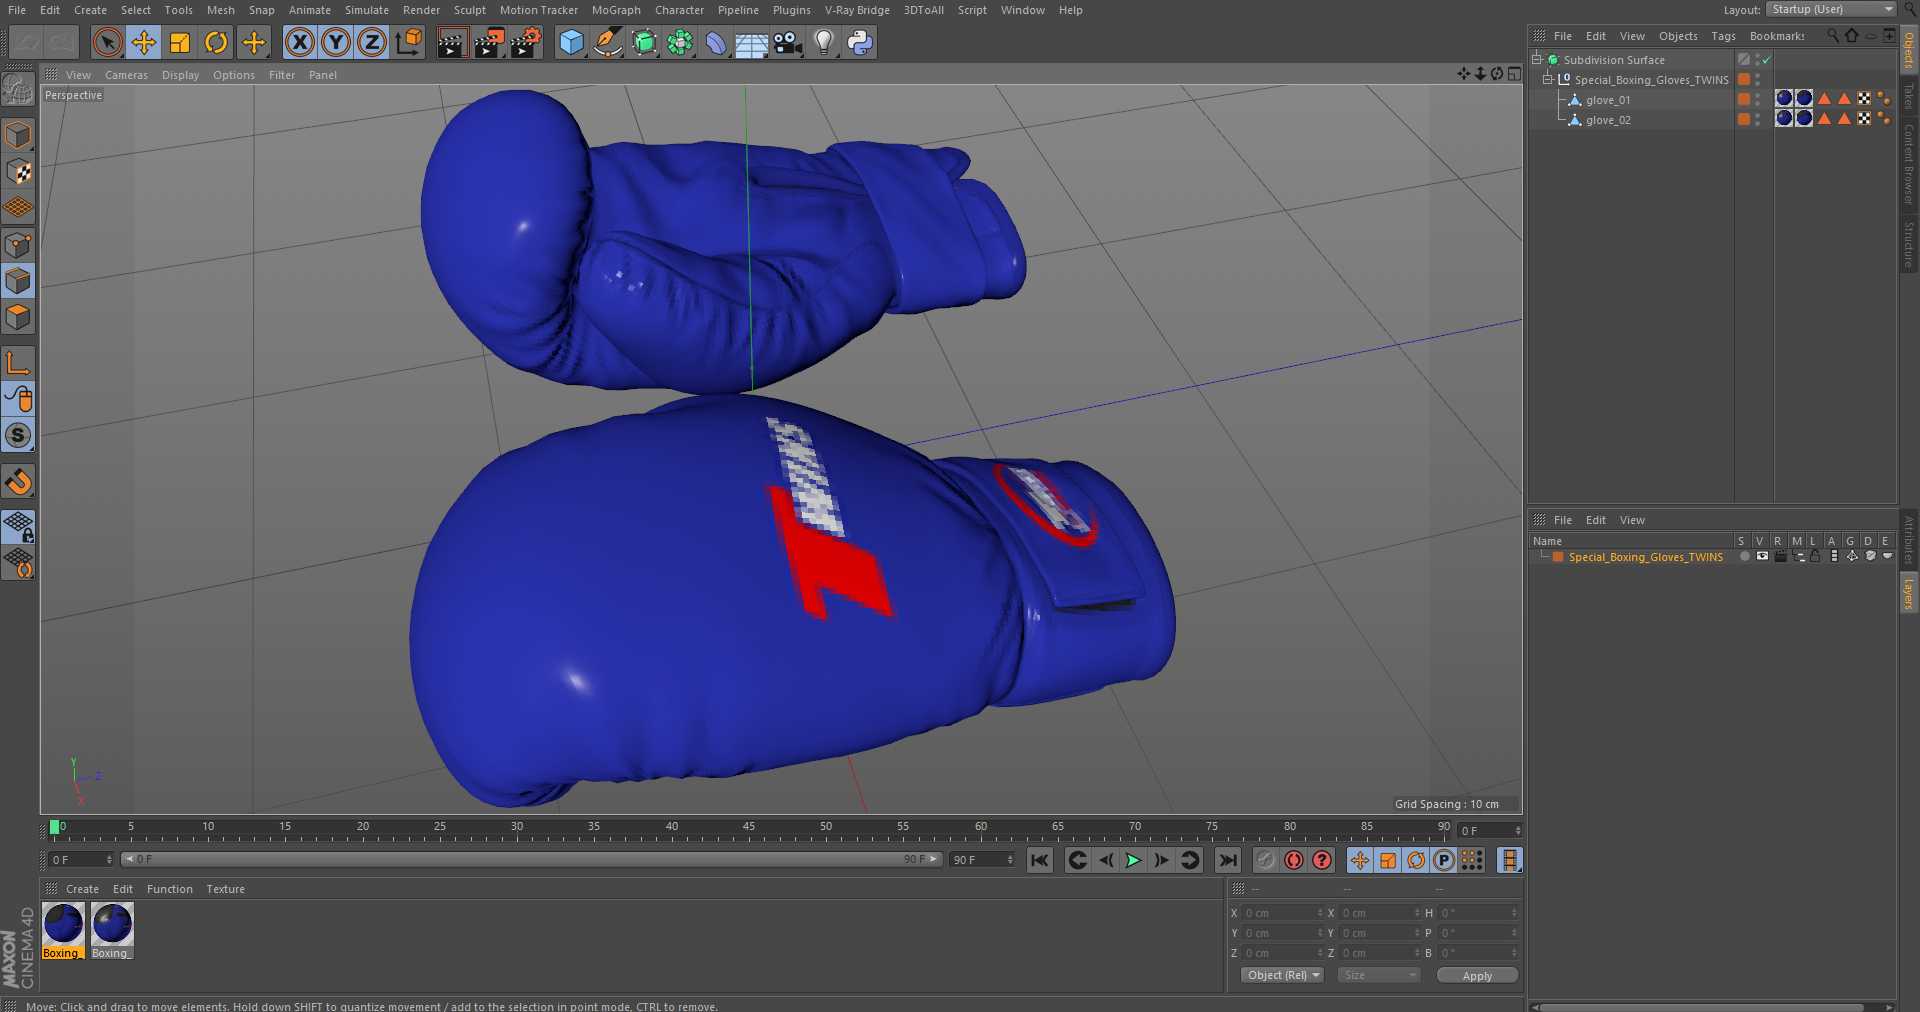Render the active view clapperboard icon
Viewport: 1920px width, 1012px height.
point(451,42)
